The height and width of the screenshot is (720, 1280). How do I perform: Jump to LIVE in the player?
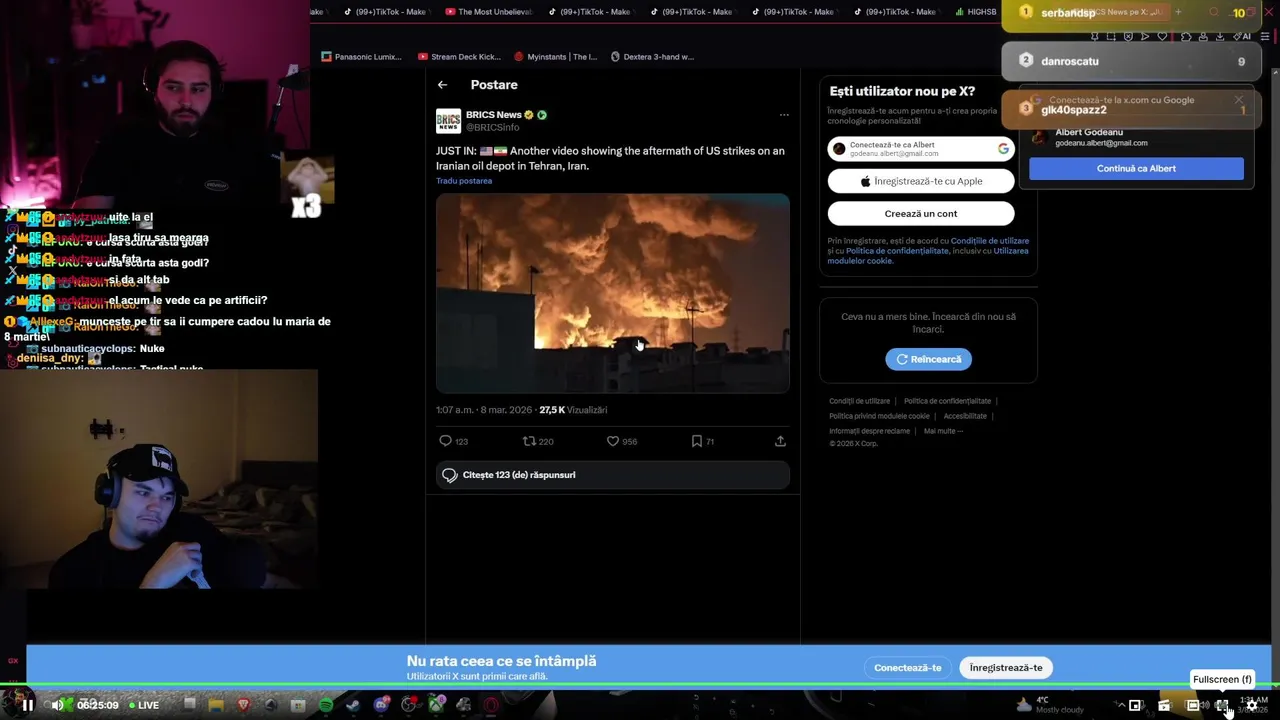[x=143, y=705]
